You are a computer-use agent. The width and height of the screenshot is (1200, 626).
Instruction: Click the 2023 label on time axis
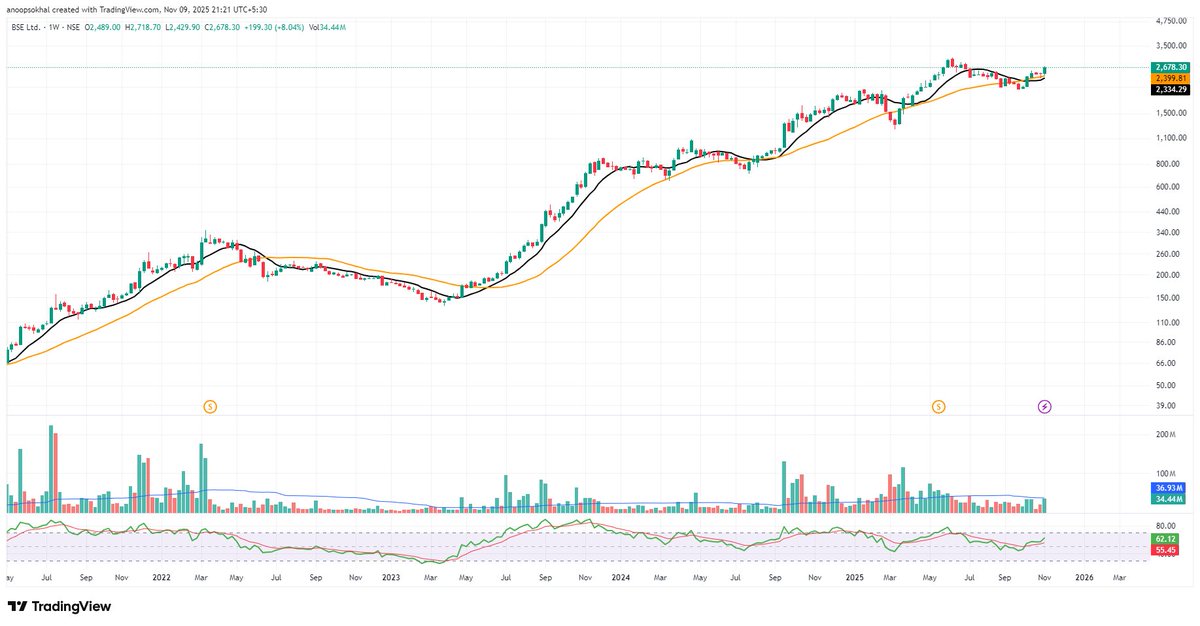(x=391, y=577)
